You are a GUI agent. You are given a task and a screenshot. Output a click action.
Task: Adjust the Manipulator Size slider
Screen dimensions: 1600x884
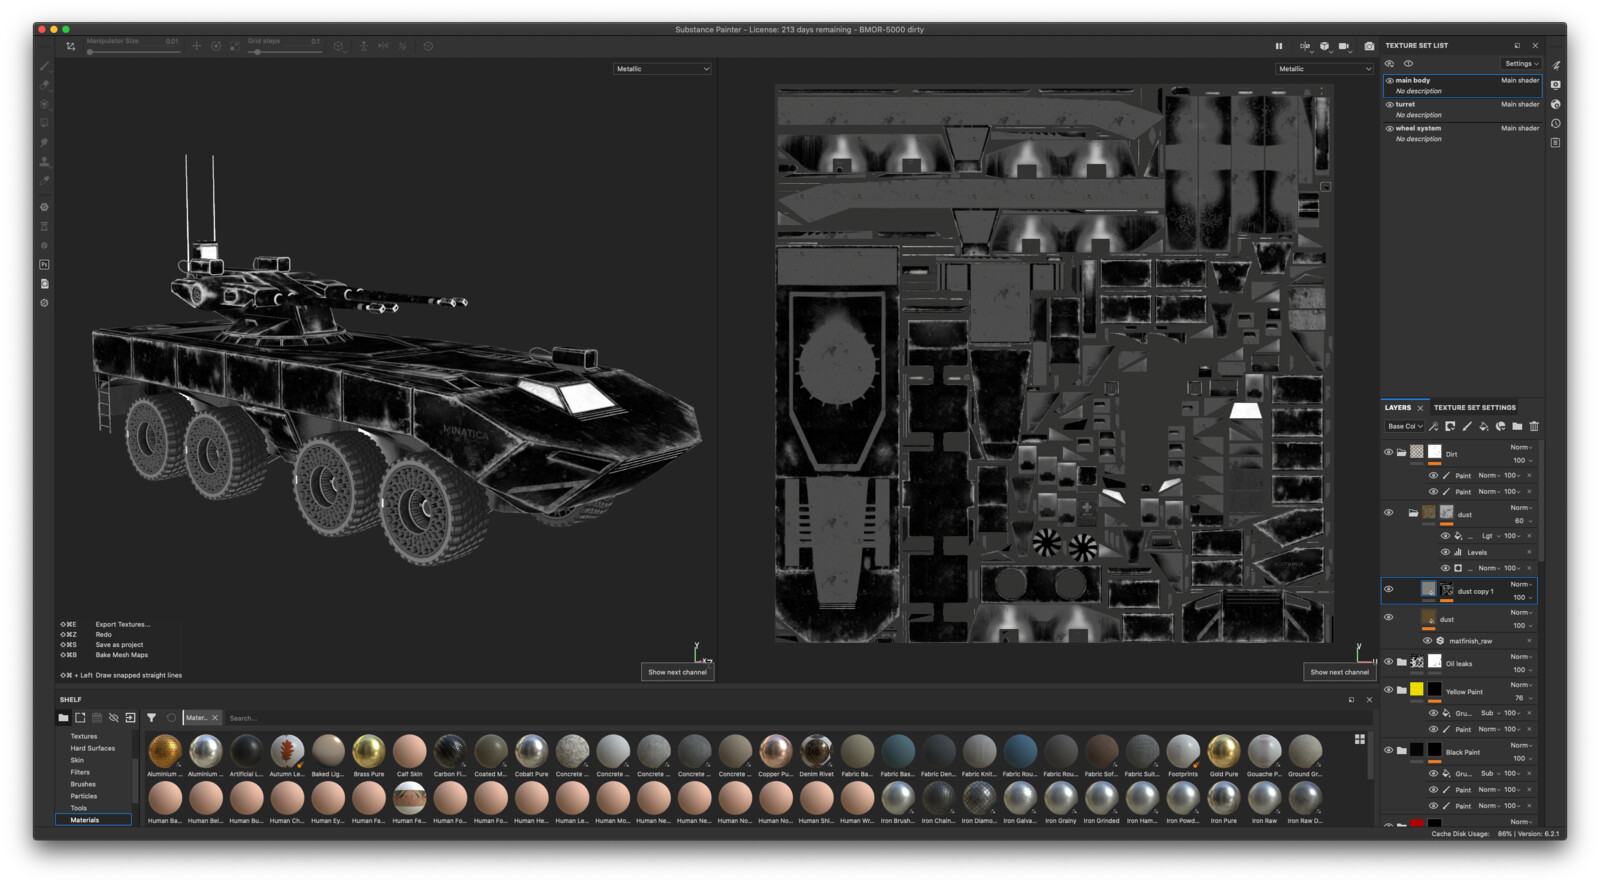tap(134, 51)
